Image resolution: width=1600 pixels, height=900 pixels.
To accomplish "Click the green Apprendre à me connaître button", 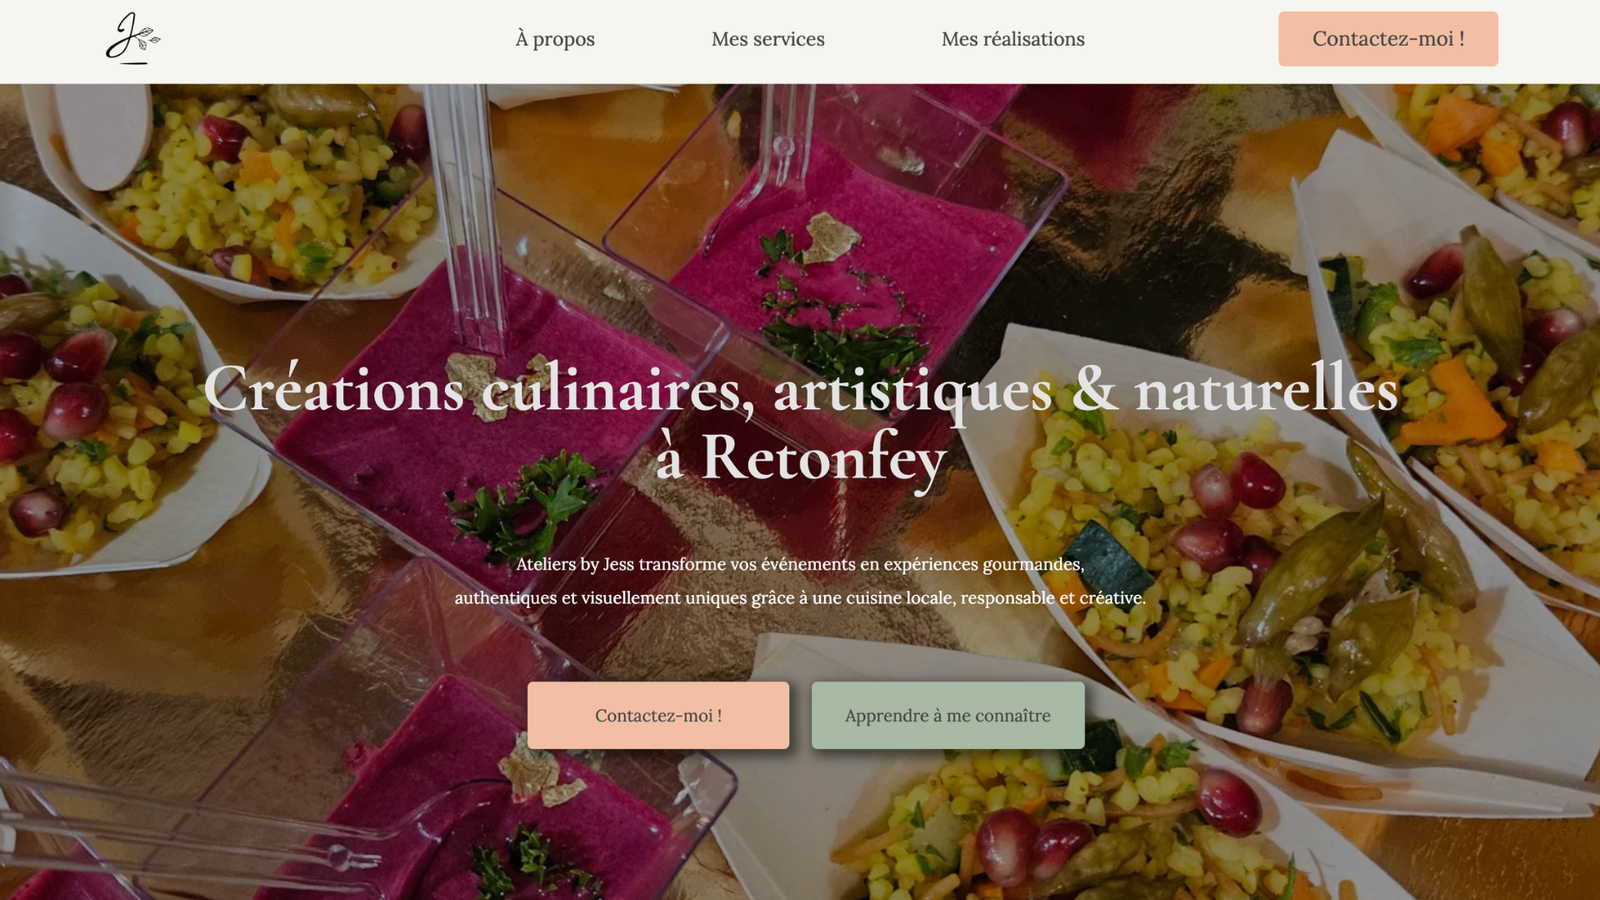I will click(x=948, y=715).
